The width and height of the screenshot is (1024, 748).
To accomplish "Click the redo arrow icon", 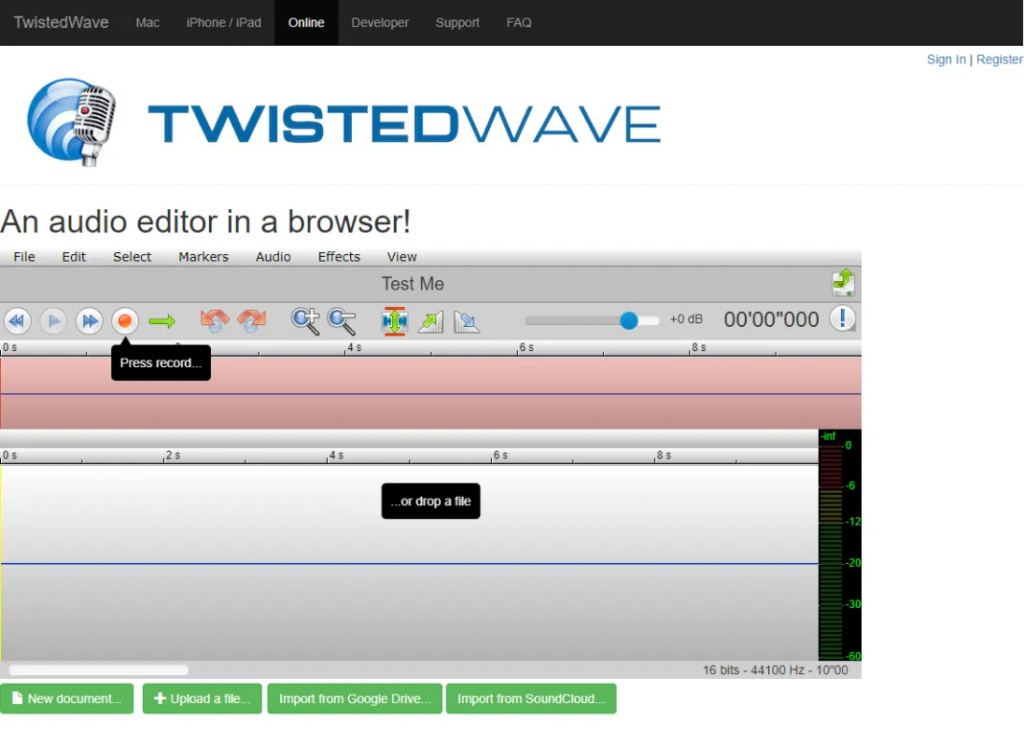I will pos(251,321).
